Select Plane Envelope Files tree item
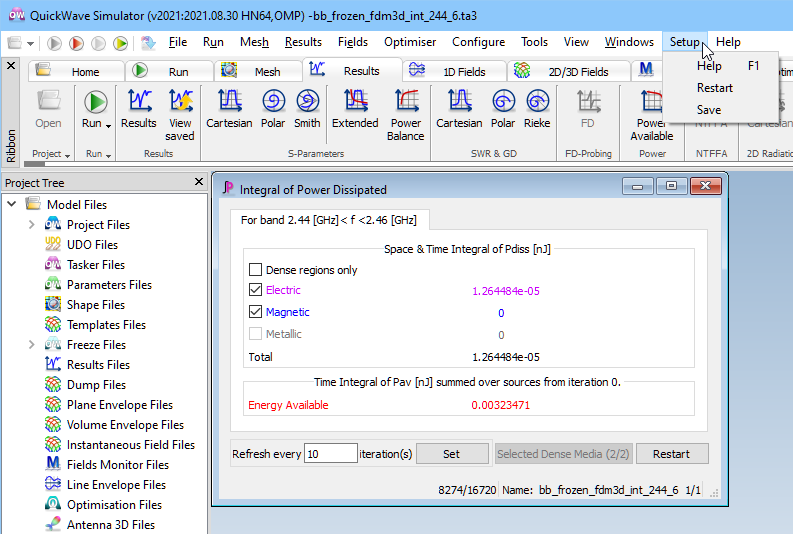The height and width of the screenshot is (534, 793). [119, 405]
